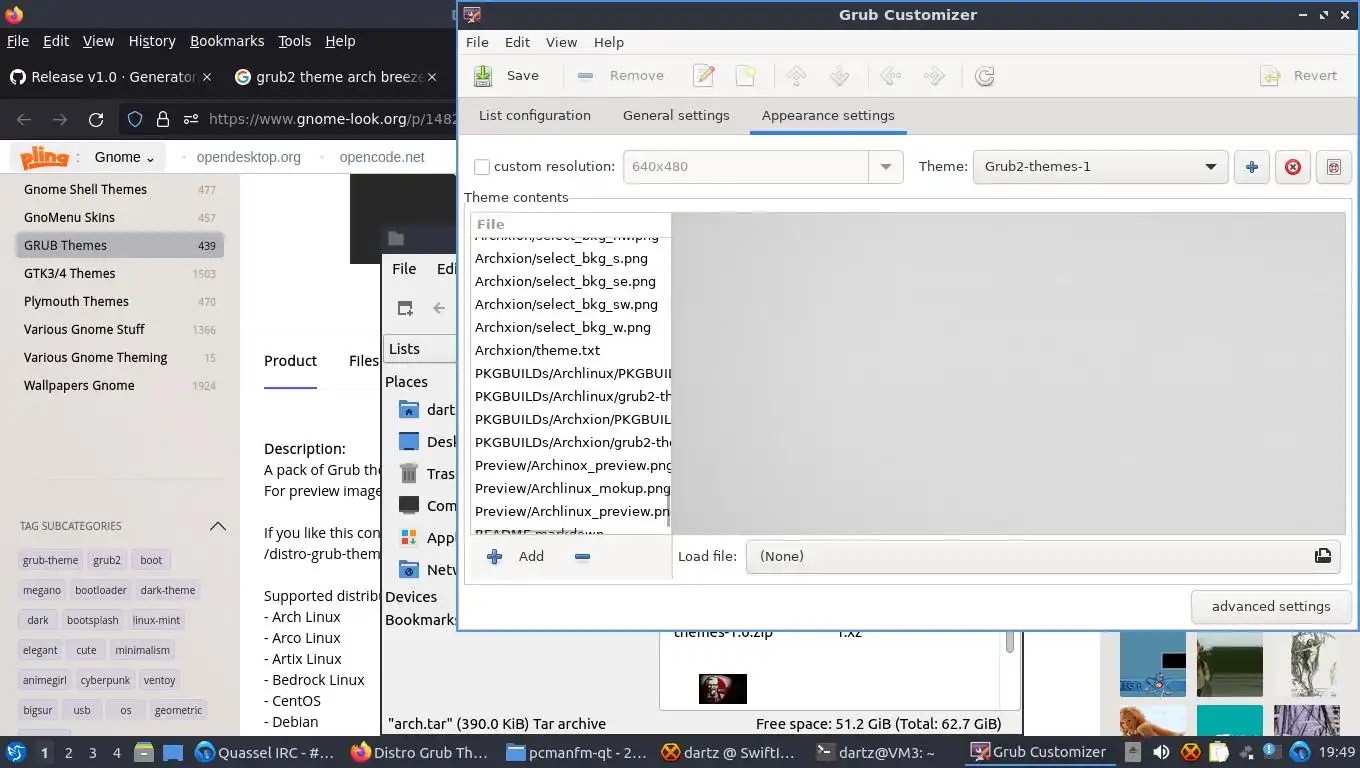1360x768 pixels.
Task: Click minus button beside Add in theme contents
Action: [582, 557]
